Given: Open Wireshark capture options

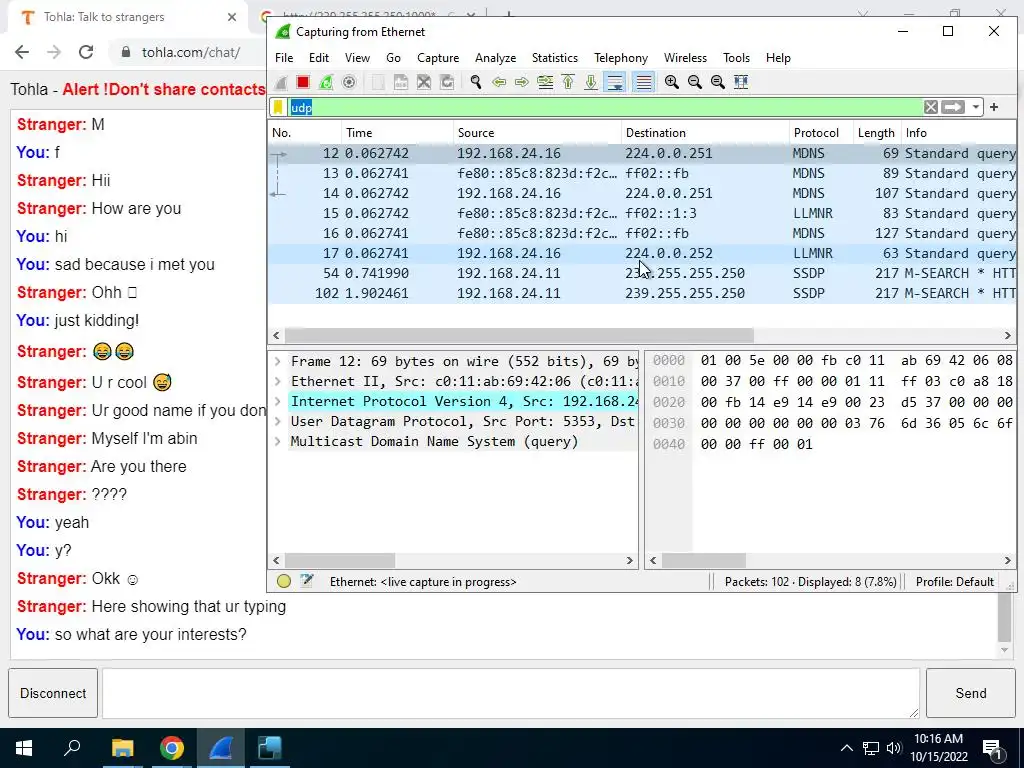Looking at the screenshot, I should [x=349, y=82].
